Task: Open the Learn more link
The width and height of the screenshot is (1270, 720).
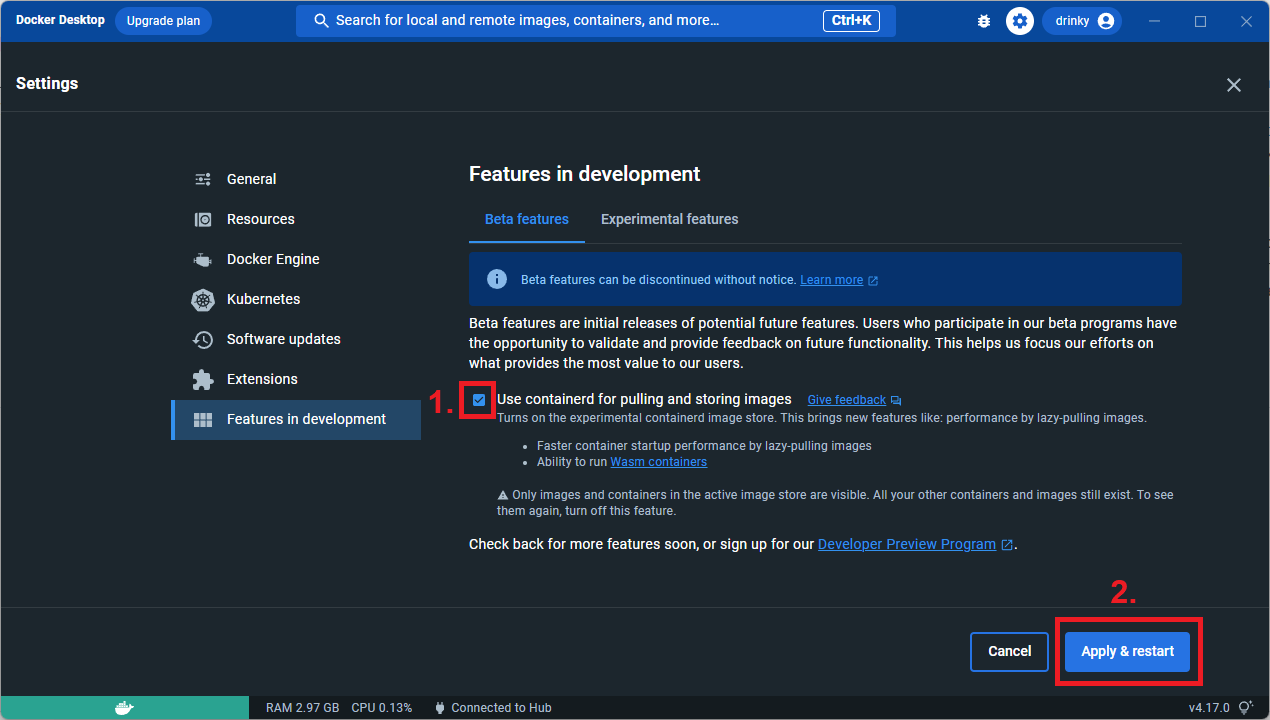Action: 831,280
